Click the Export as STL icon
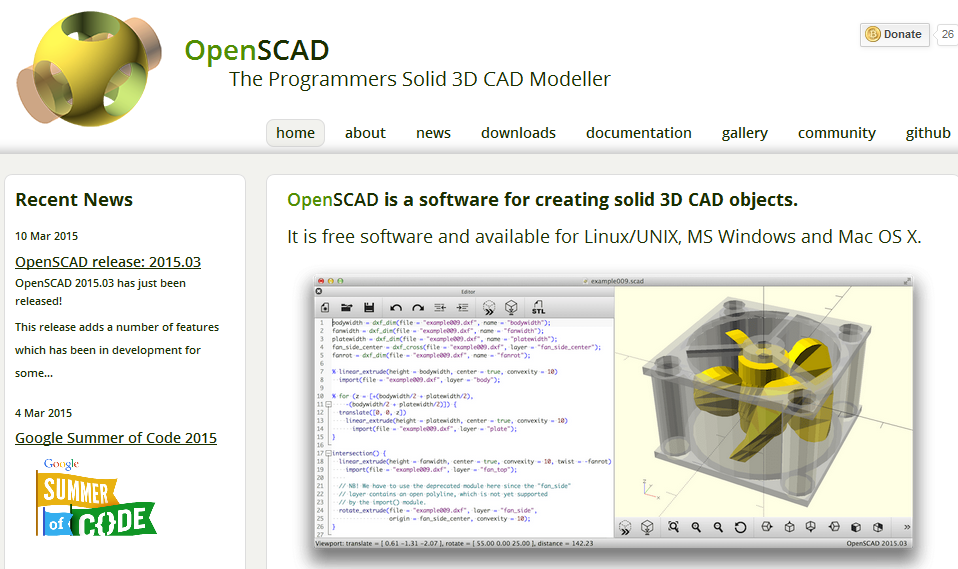The height and width of the screenshot is (569, 958). (x=538, y=307)
